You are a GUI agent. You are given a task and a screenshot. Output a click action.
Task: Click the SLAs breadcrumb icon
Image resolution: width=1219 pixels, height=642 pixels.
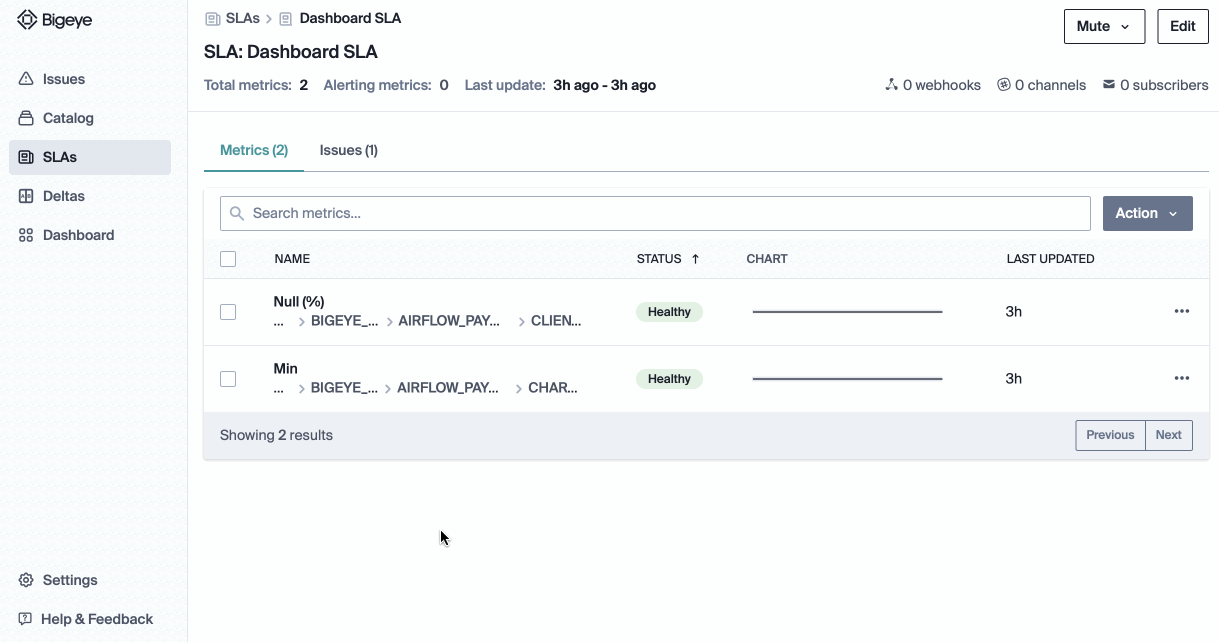(x=212, y=18)
